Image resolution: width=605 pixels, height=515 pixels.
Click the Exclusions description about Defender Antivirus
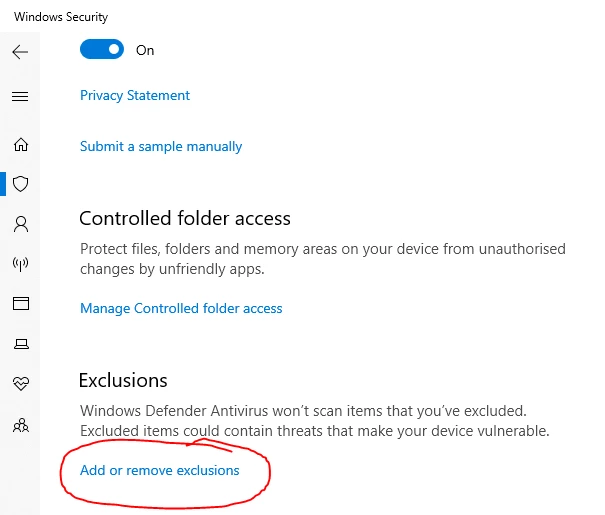click(314, 421)
